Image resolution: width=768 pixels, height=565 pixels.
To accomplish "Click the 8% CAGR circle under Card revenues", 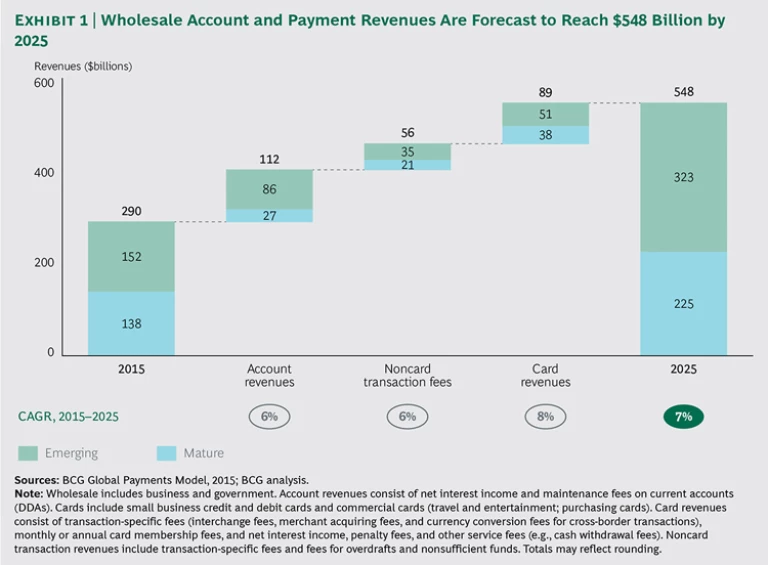I will [545, 416].
